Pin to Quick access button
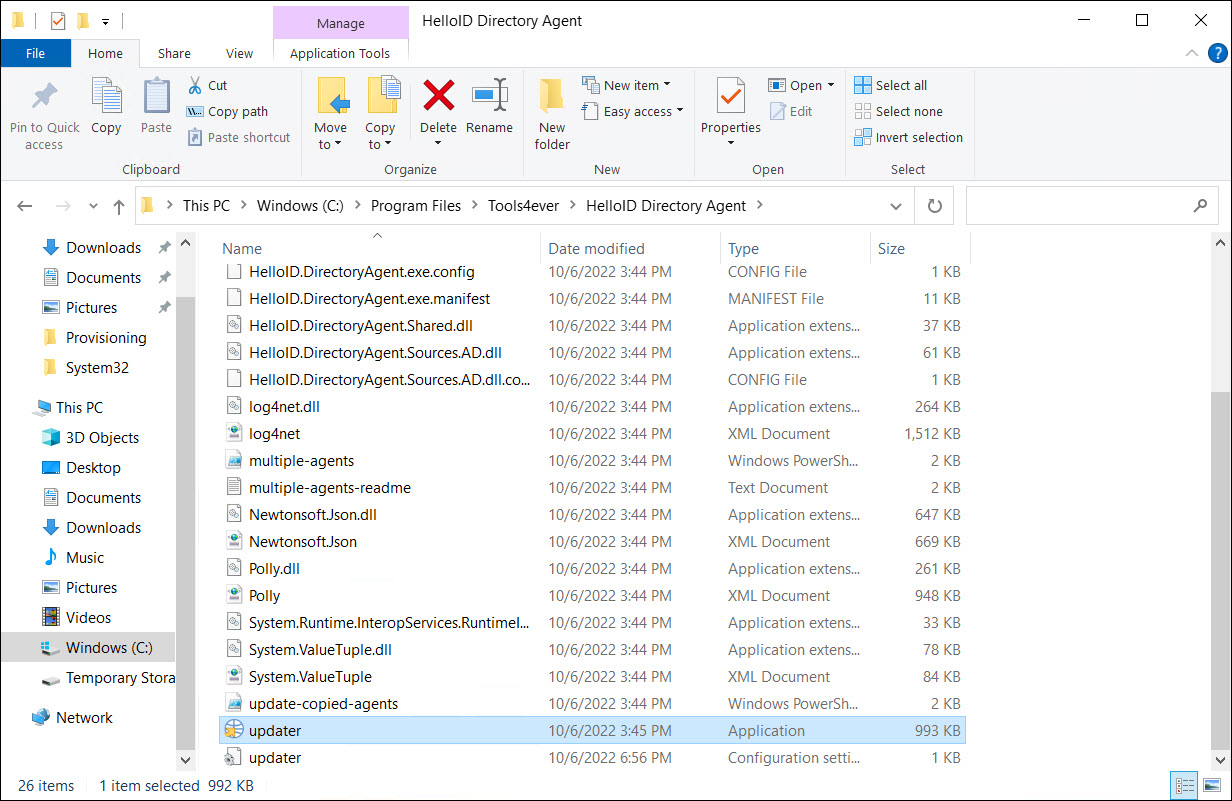Screen dimensions: 1232x801 point(44,115)
